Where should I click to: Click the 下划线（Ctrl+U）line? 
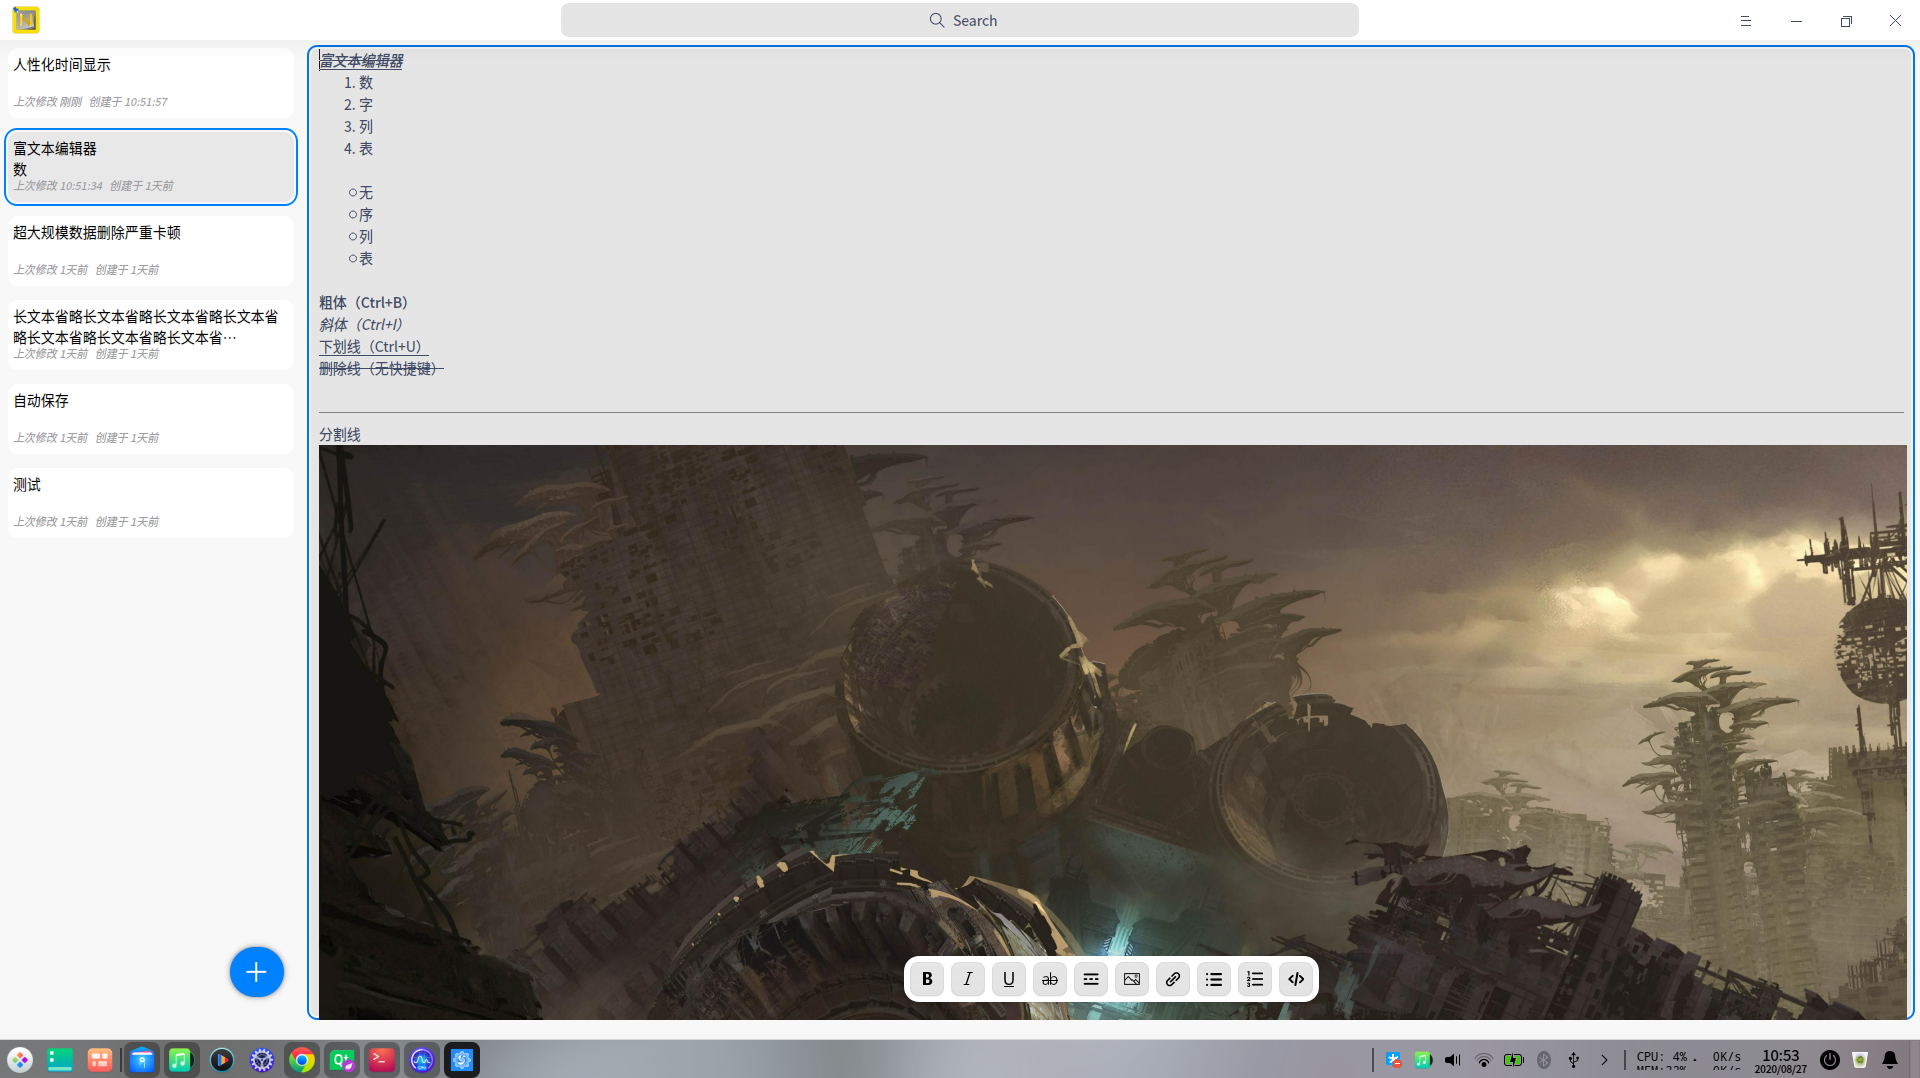pos(373,347)
